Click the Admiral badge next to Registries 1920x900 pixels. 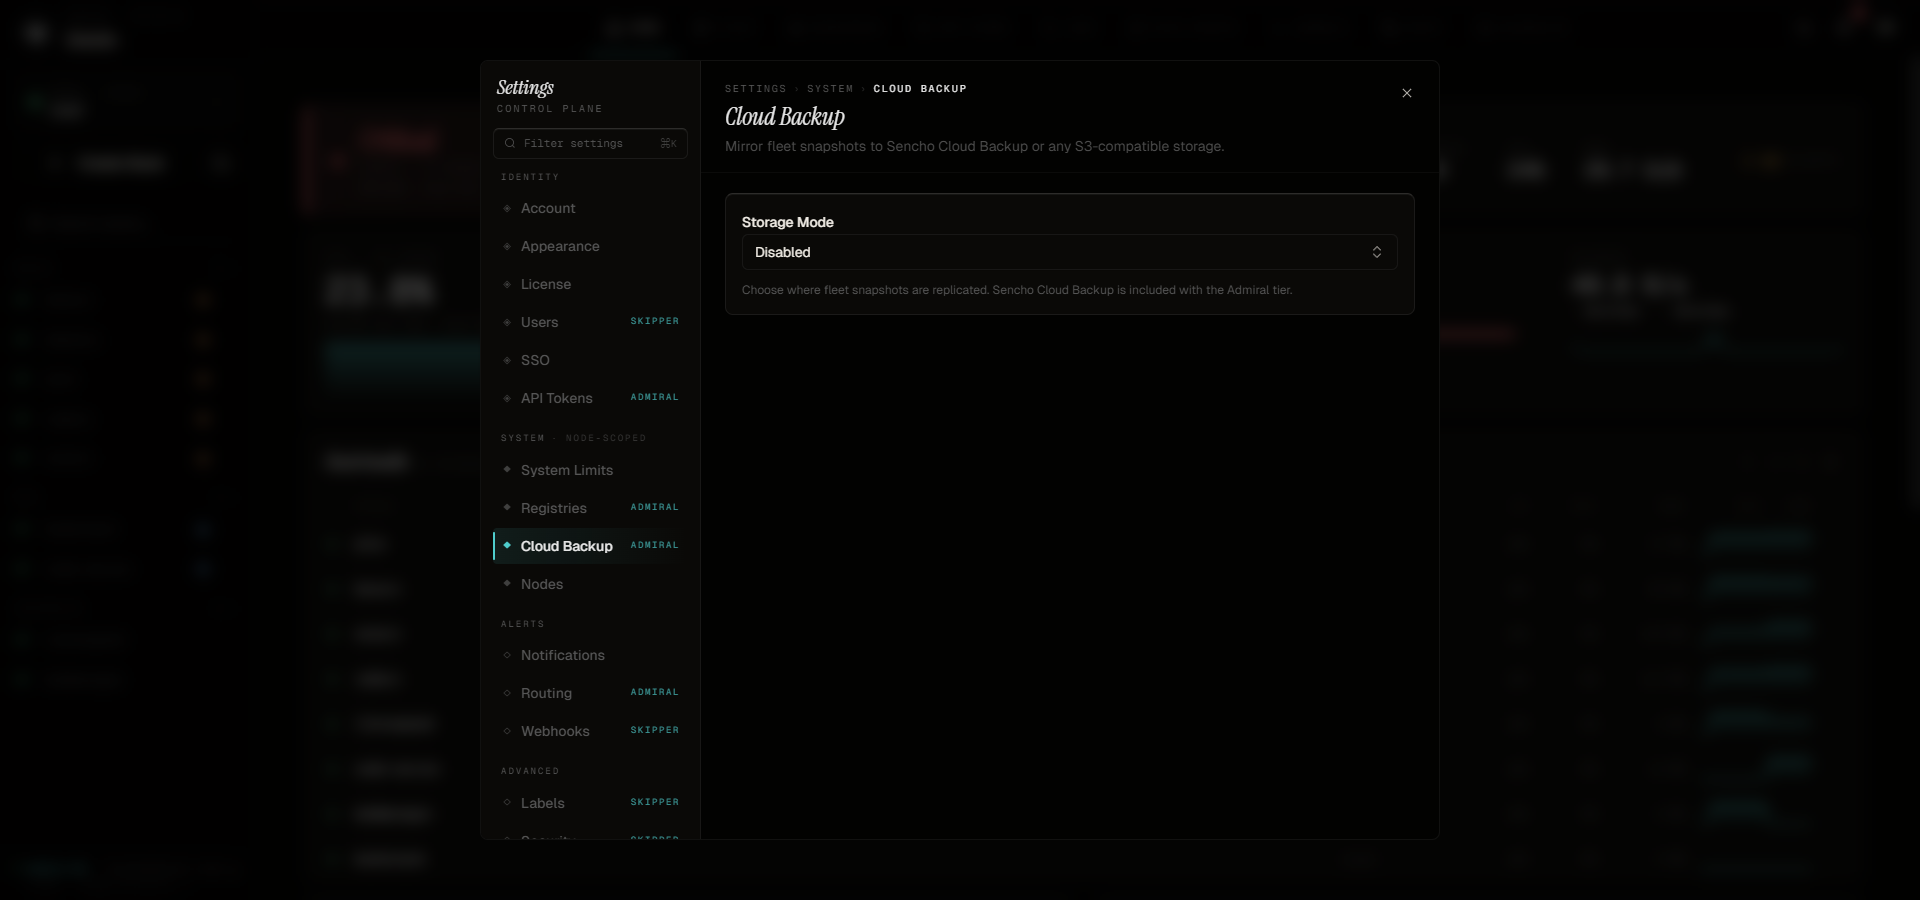click(x=655, y=507)
